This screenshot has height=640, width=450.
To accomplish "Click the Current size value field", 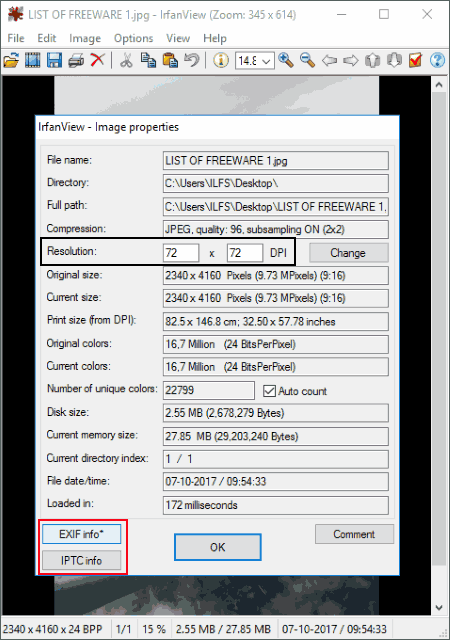I will pyautogui.click(x=276, y=298).
